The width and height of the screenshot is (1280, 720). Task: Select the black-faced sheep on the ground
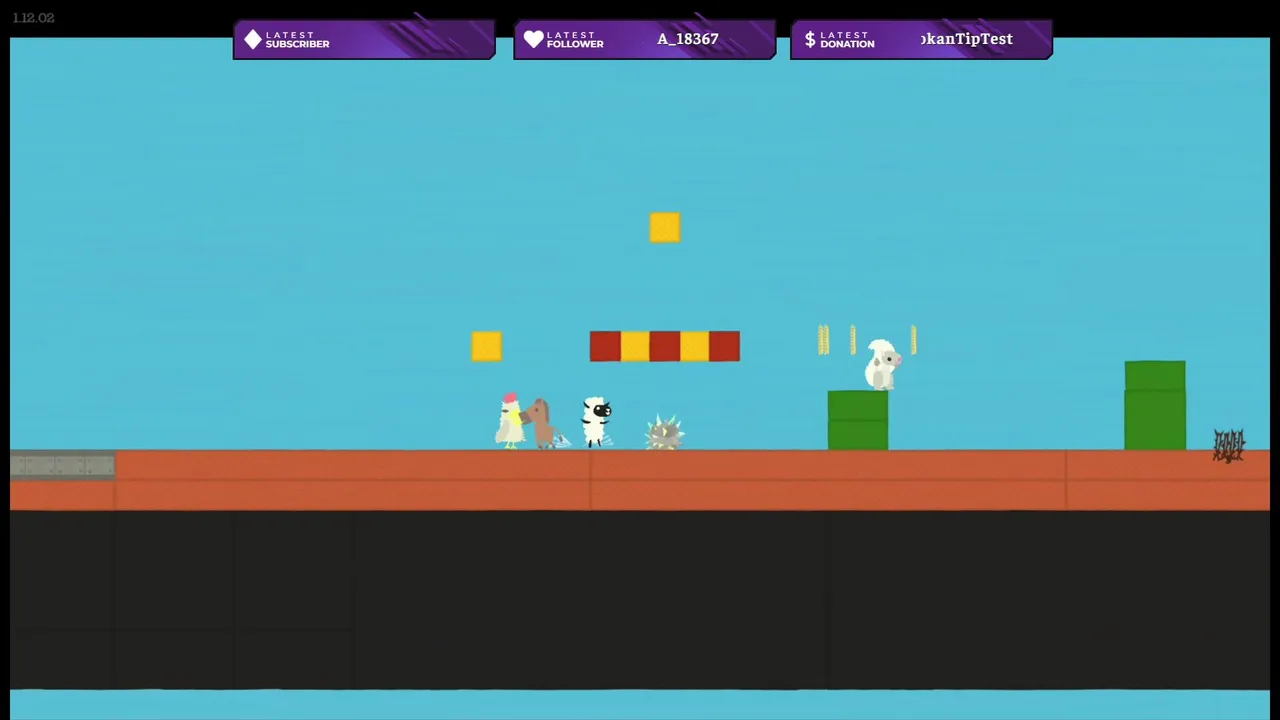(x=597, y=421)
